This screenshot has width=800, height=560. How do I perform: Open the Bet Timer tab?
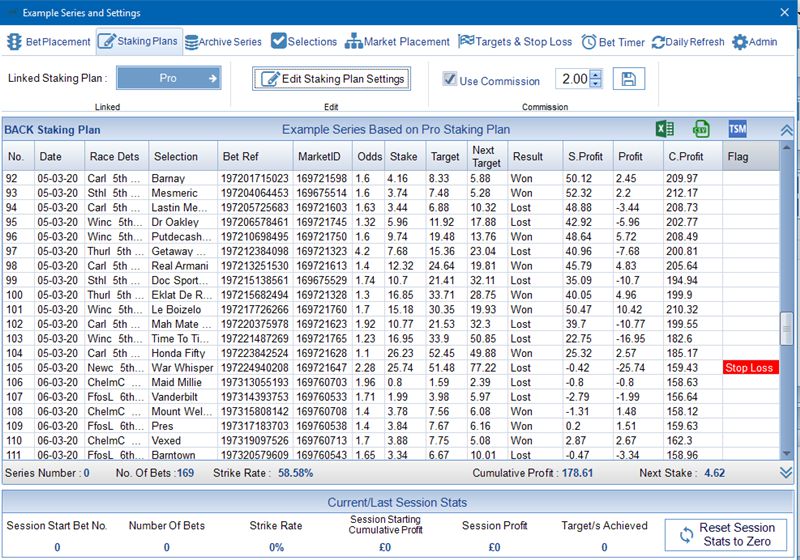pyautogui.click(x=613, y=42)
